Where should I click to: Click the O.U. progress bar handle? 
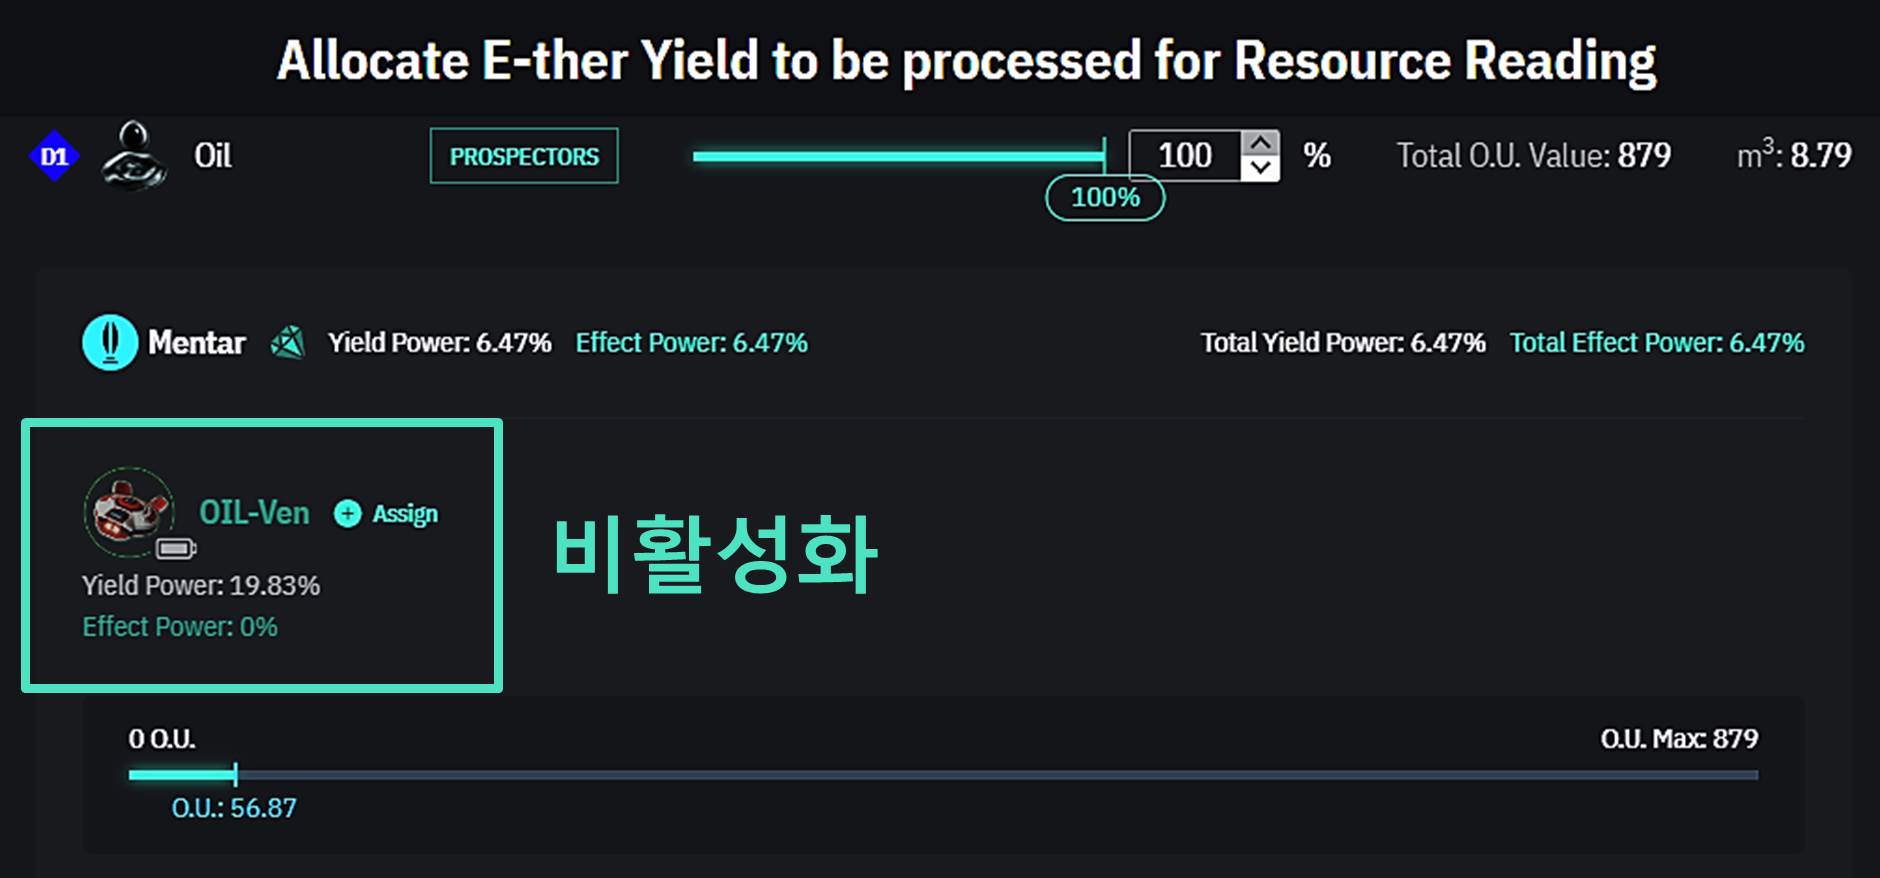(235, 774)
